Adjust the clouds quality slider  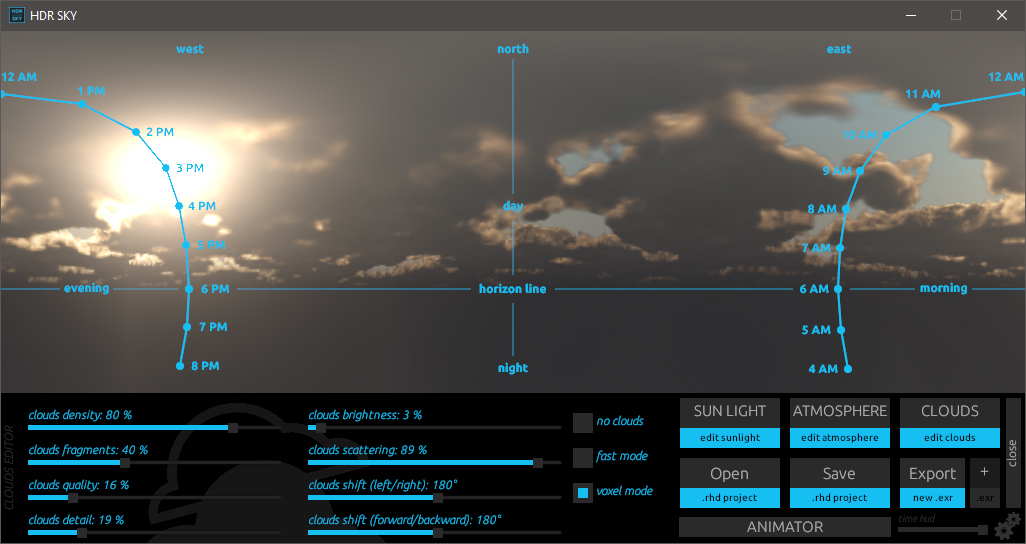click(154, 498)
